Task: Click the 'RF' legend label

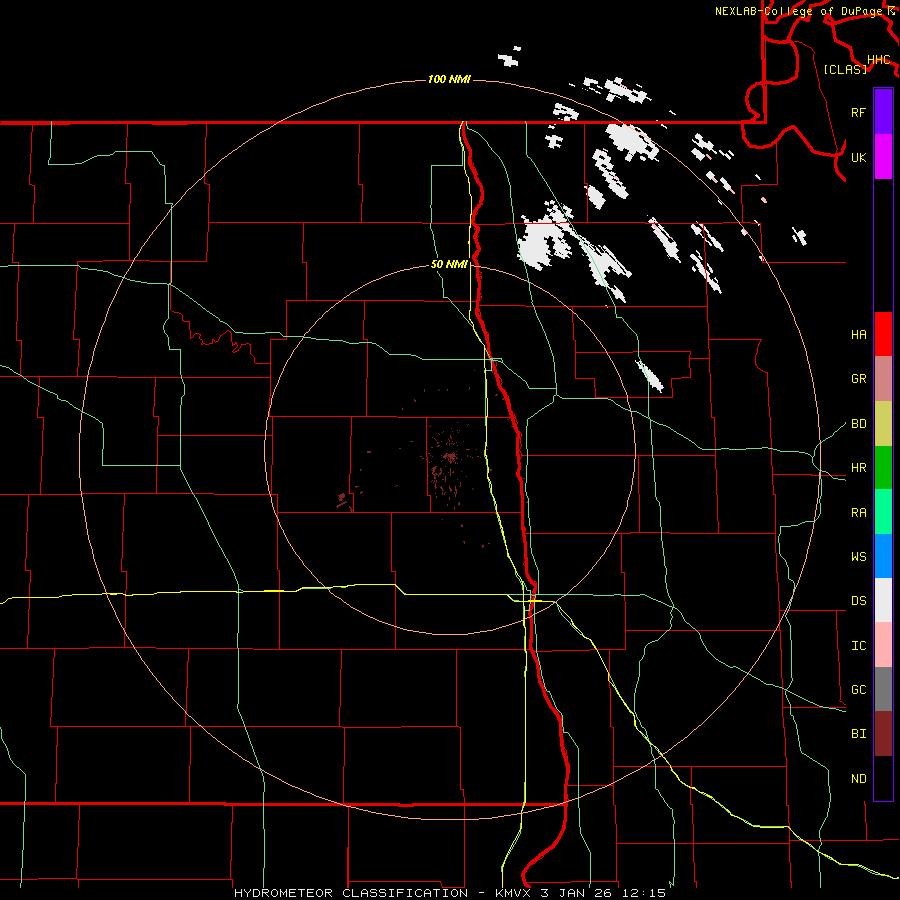Action: [x=858, y=112]
